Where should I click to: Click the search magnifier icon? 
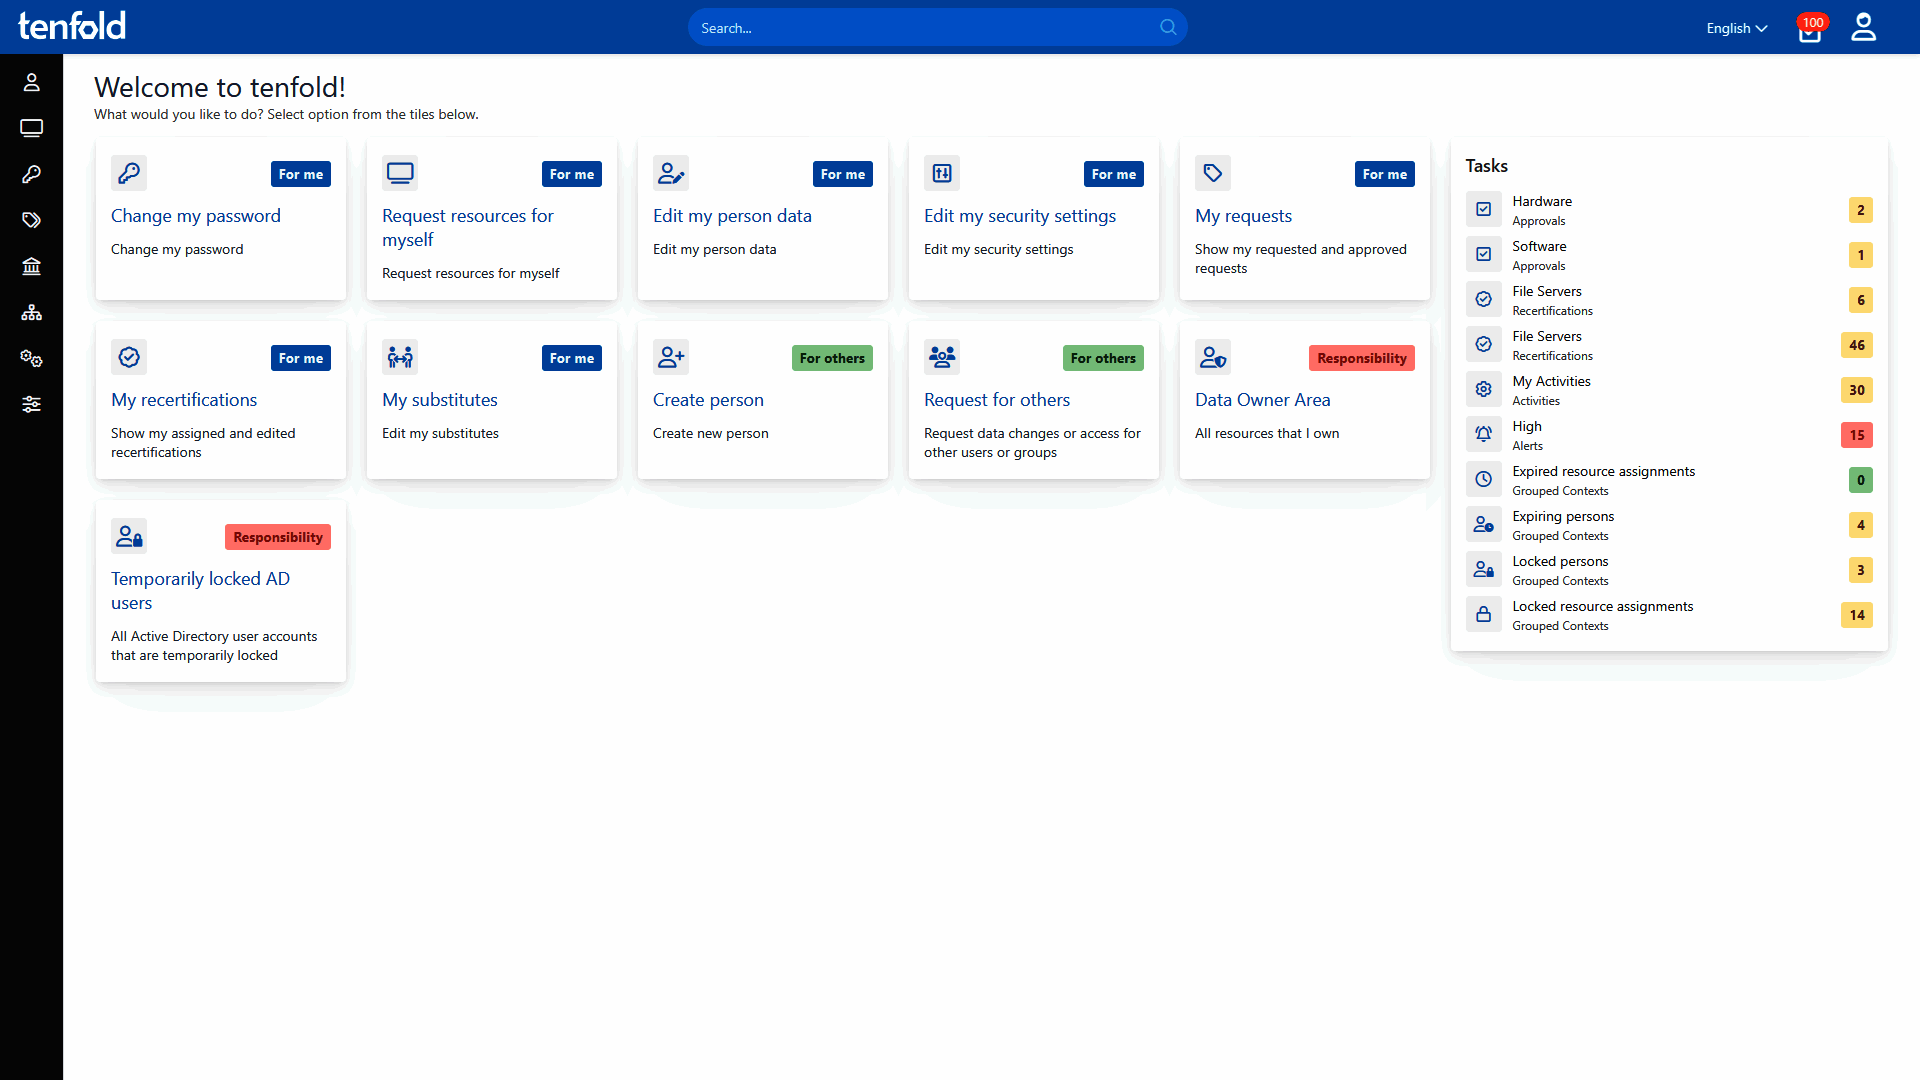[1168, 27]
